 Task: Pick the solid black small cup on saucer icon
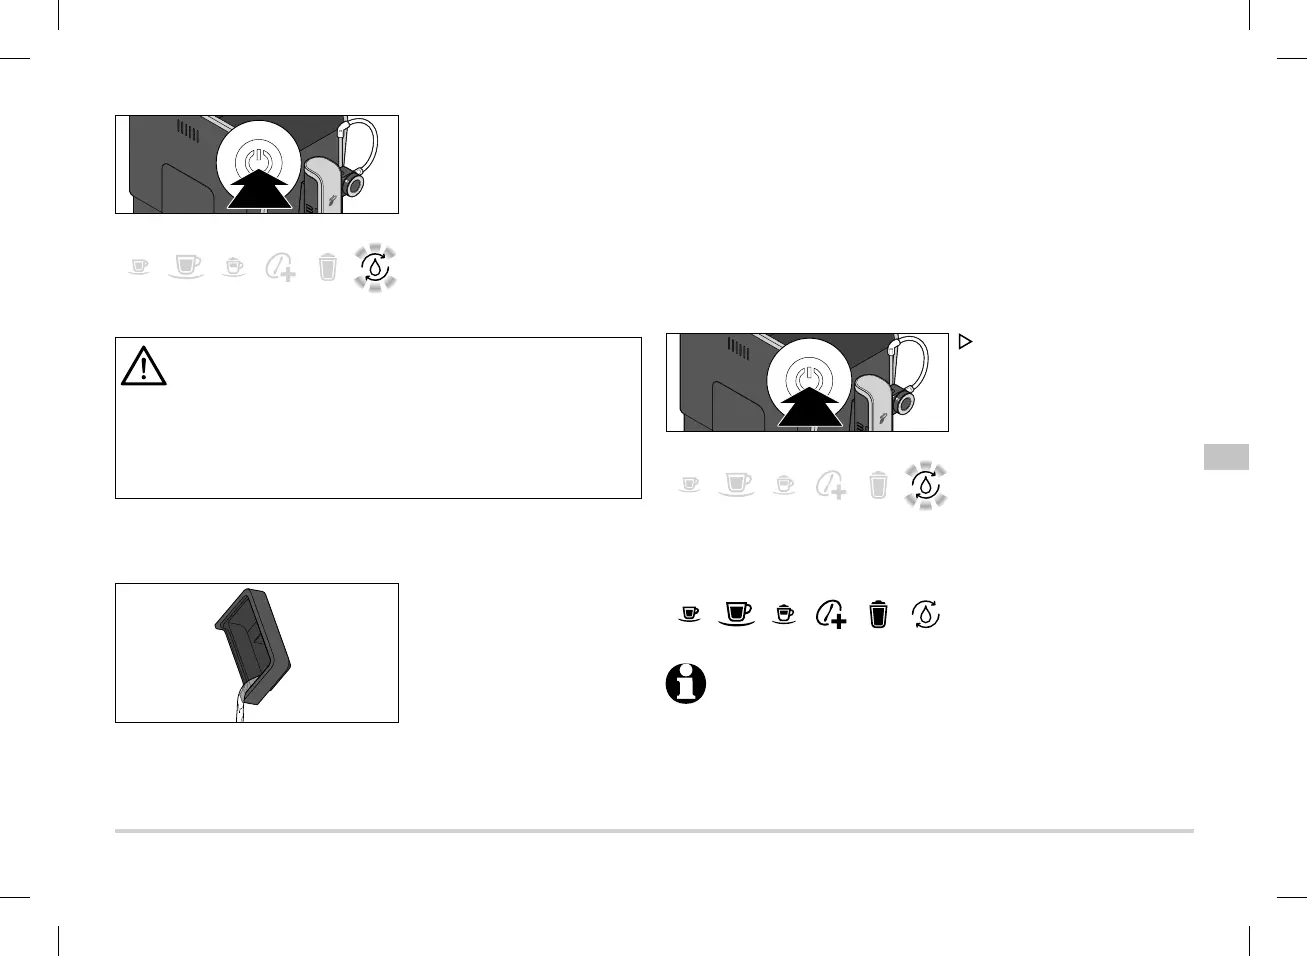point(785,613)
